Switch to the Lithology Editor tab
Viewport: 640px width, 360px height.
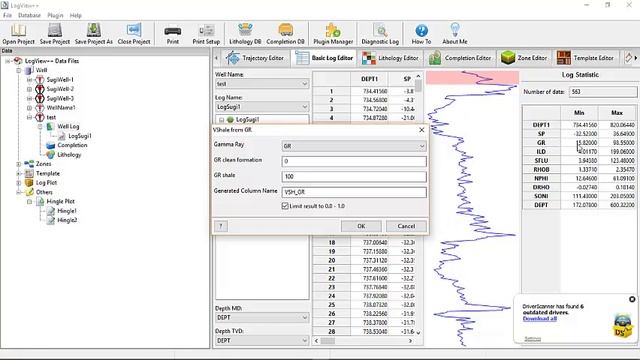tap(390, 58)
